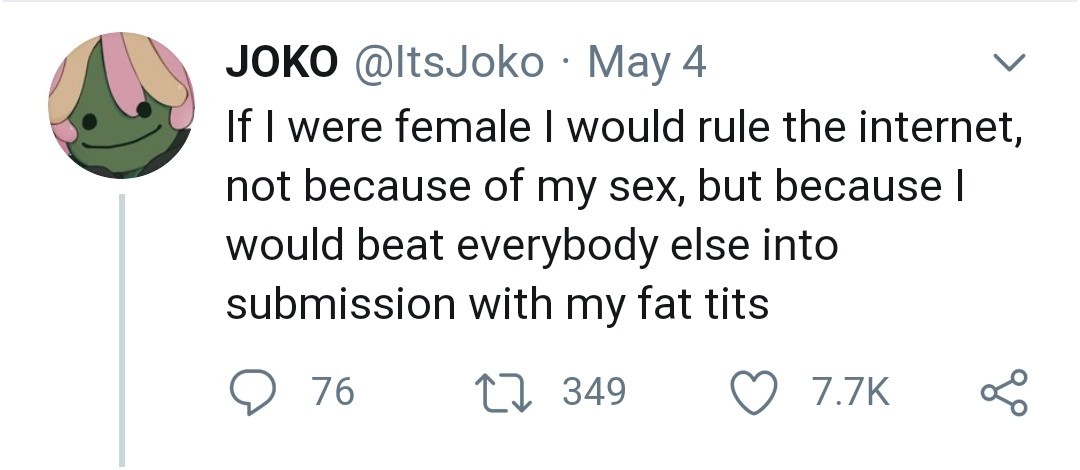The height and width of the screenshot is (470, 1080).
Task: Open the JOKO display name profile
Action: click(x=281, y=63)
